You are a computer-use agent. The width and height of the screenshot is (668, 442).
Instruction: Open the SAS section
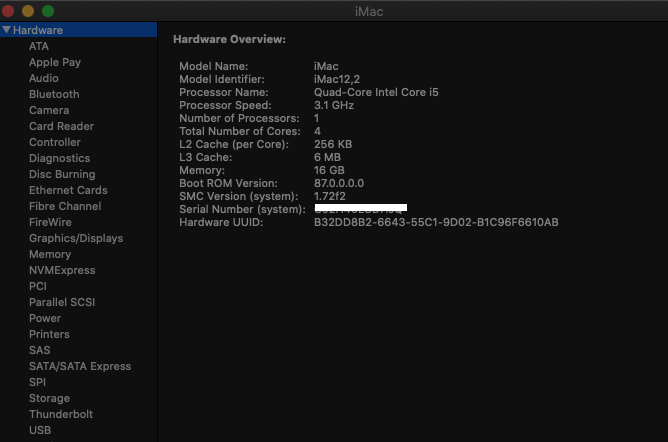click(x=40, y=350)
